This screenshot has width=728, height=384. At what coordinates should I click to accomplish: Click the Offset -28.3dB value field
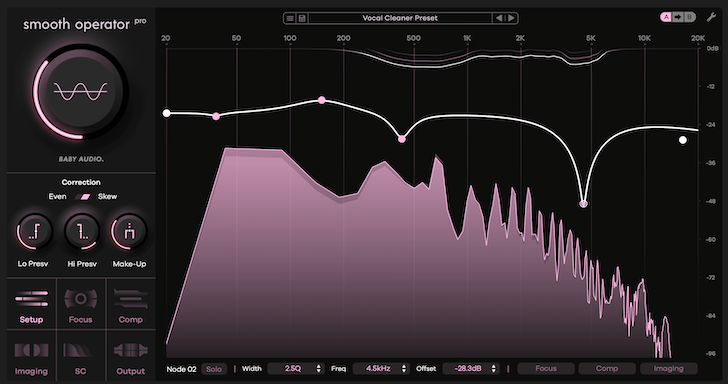[x=467, y=369]
